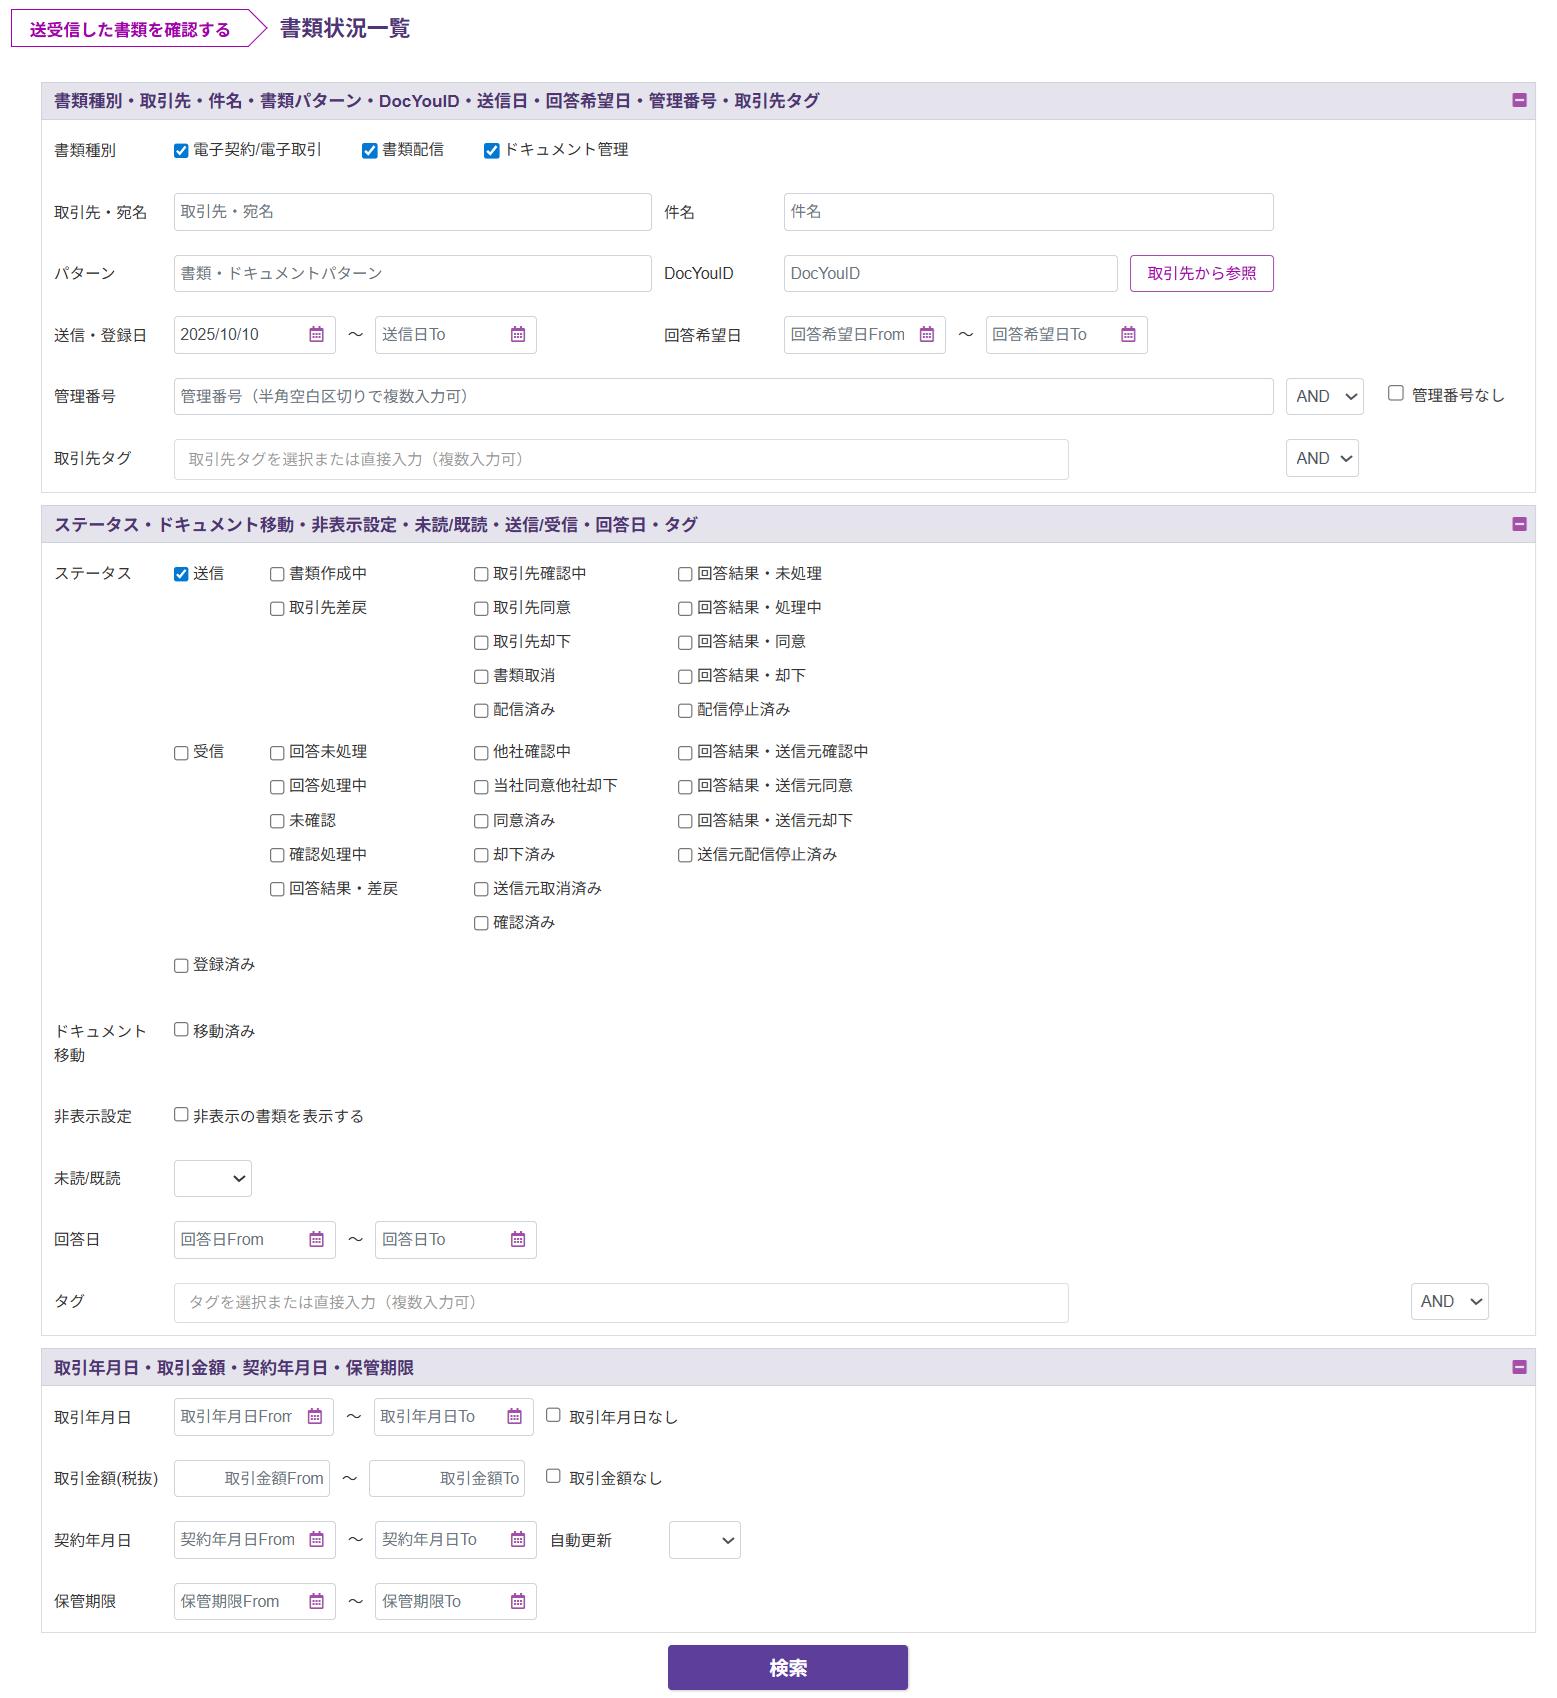This screenshot has width=1557, height=1698.
Task: Check 取引年月日なし checkbox
Action: 553,1415
